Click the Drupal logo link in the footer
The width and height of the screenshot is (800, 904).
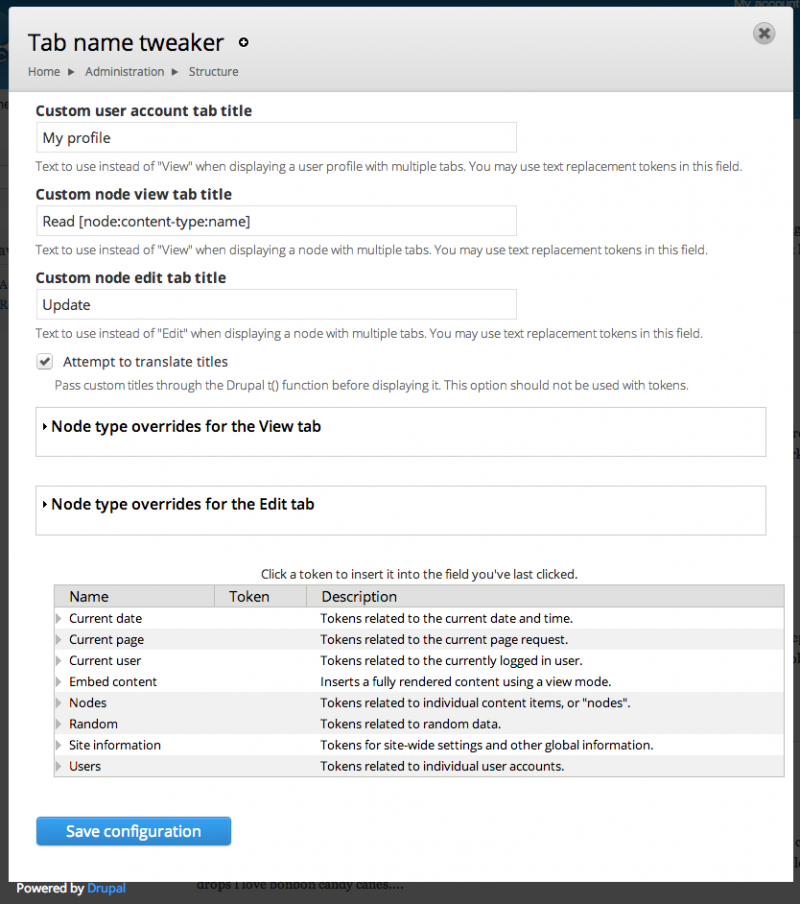click(x=105, y=888)
